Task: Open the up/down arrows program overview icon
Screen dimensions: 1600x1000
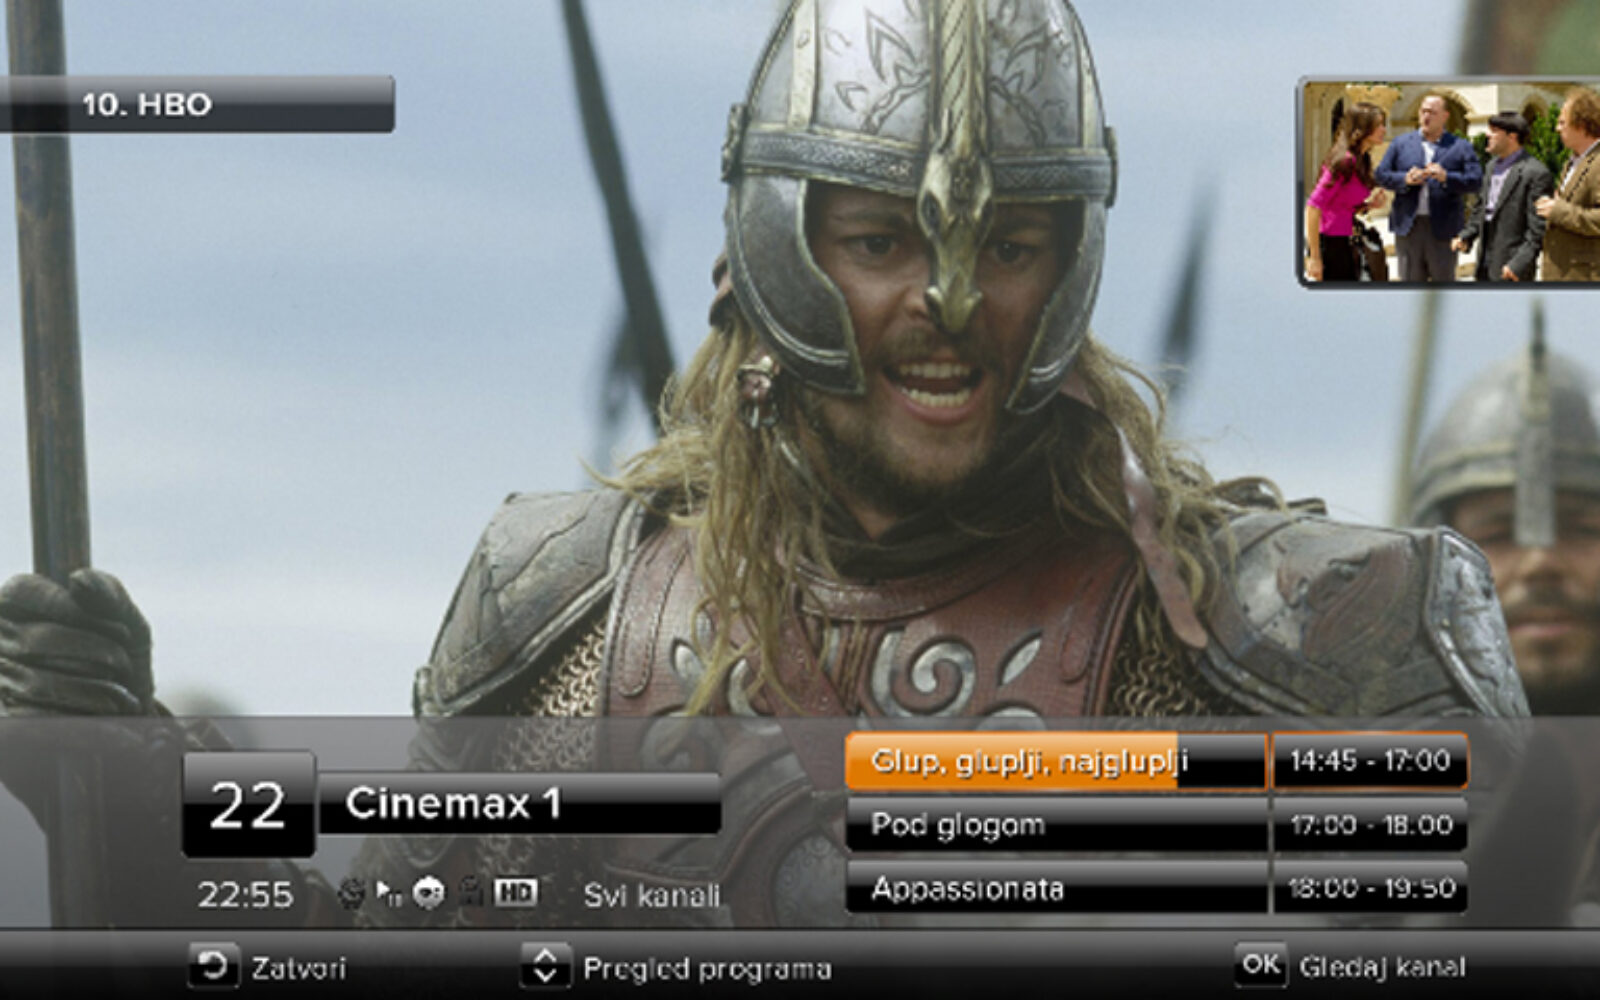Action: point(545,966)
